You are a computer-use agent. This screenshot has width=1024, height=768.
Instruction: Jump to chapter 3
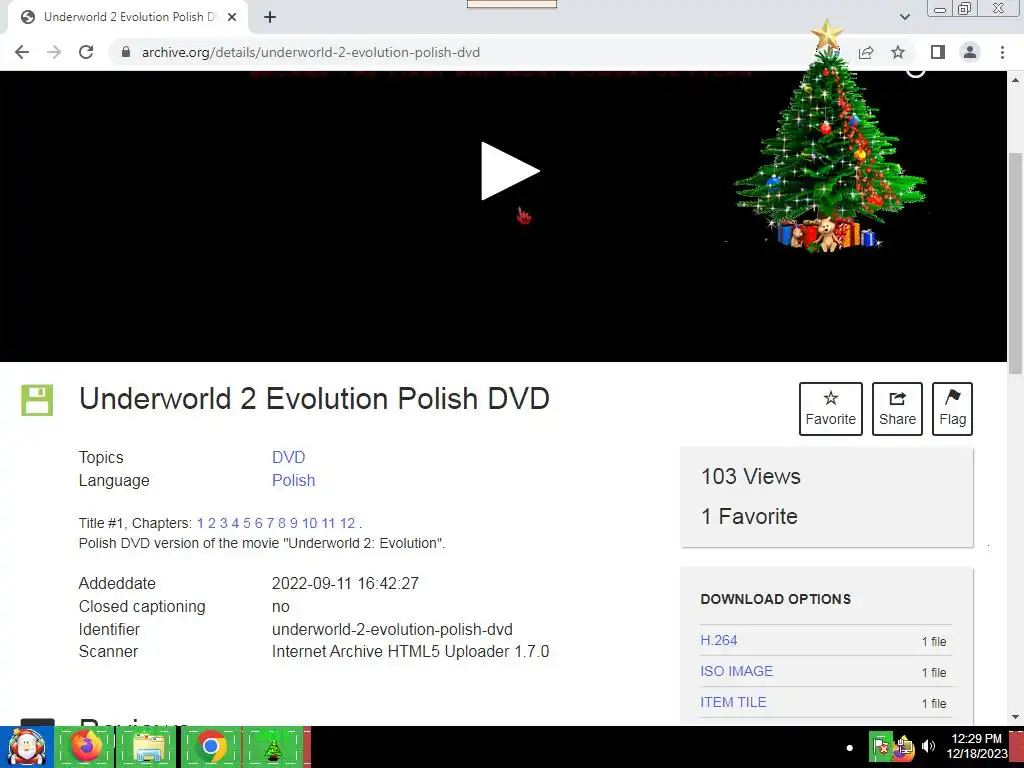point(223,523)
